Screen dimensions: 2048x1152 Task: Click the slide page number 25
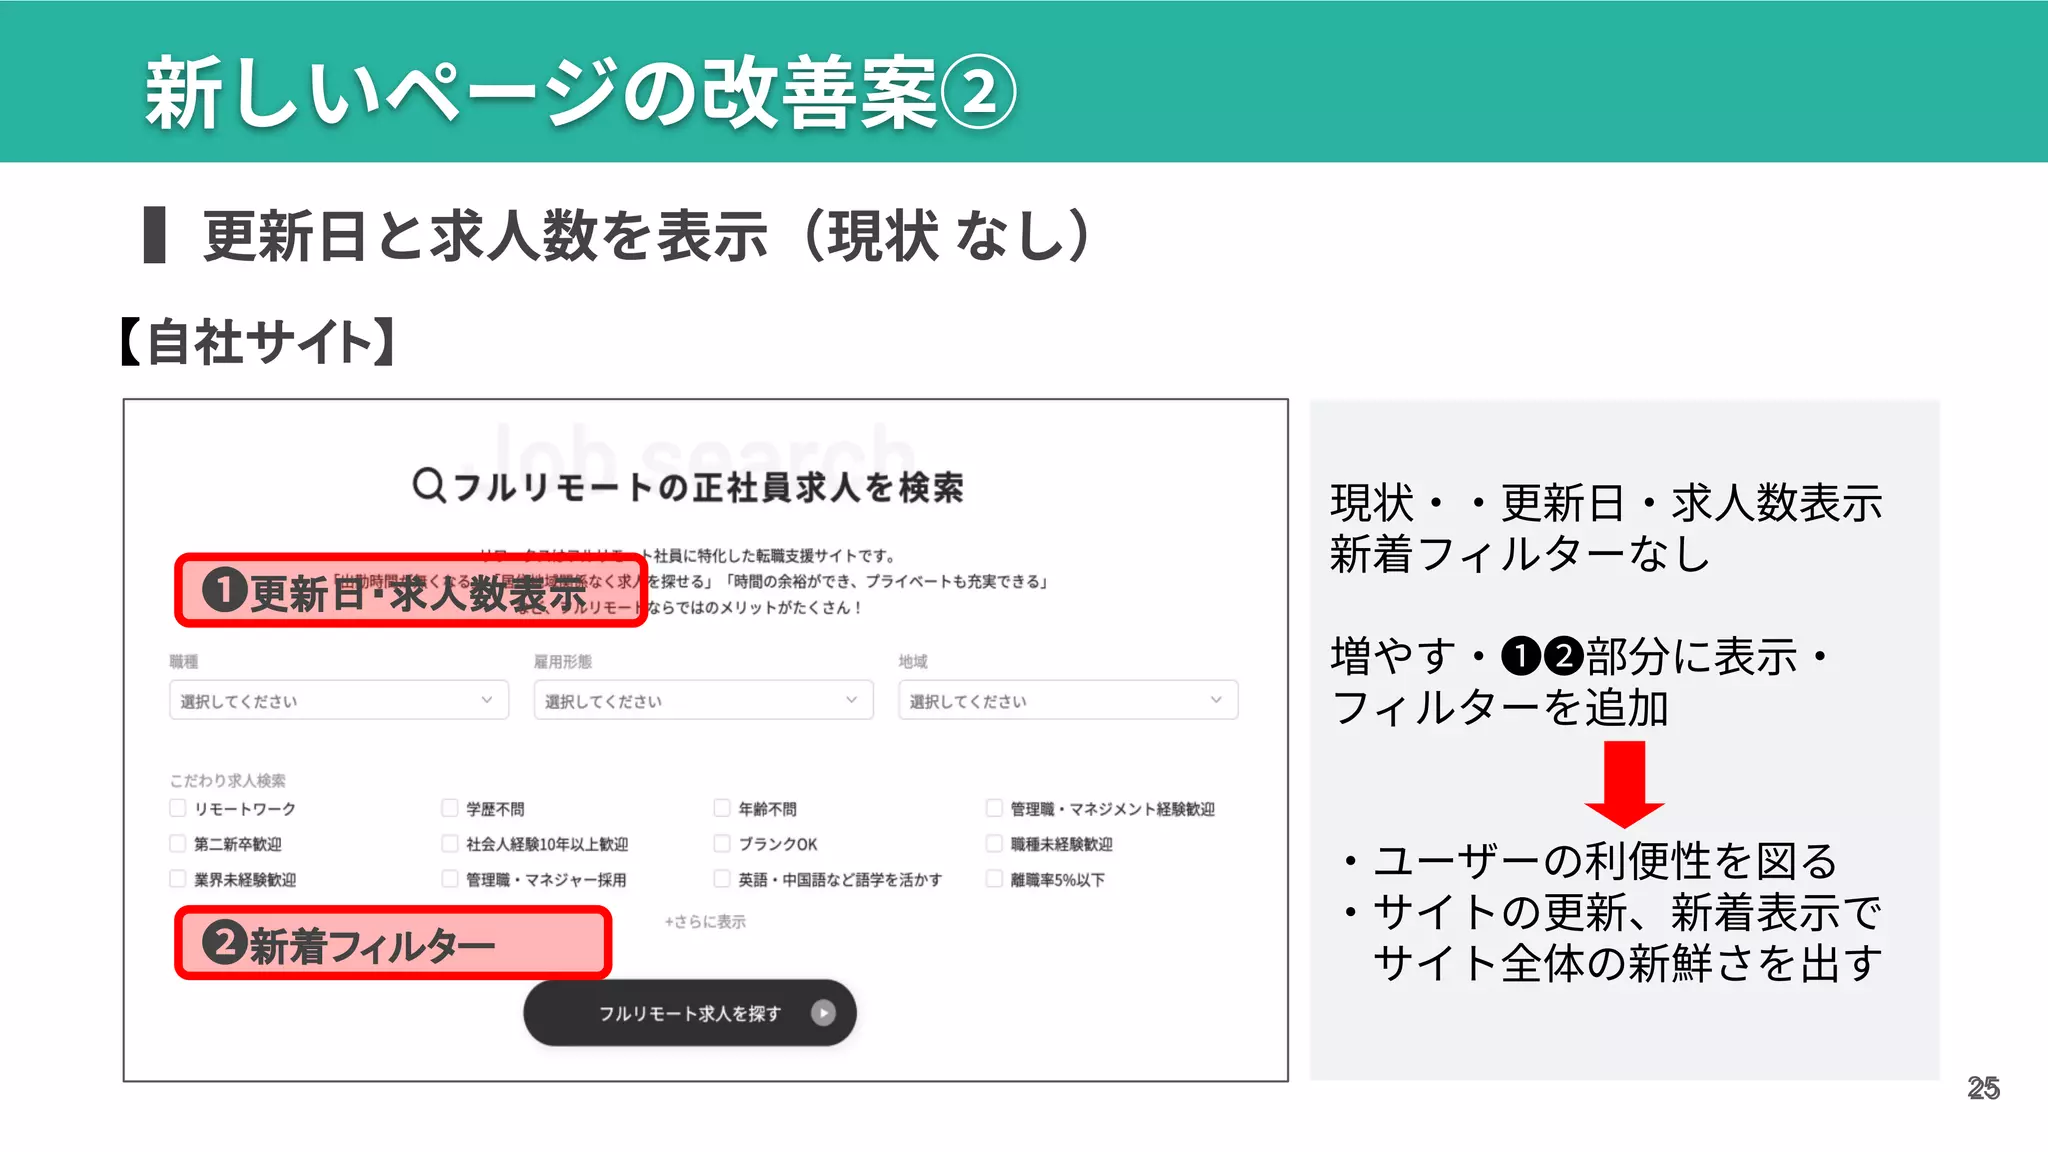(1983, 1088)
